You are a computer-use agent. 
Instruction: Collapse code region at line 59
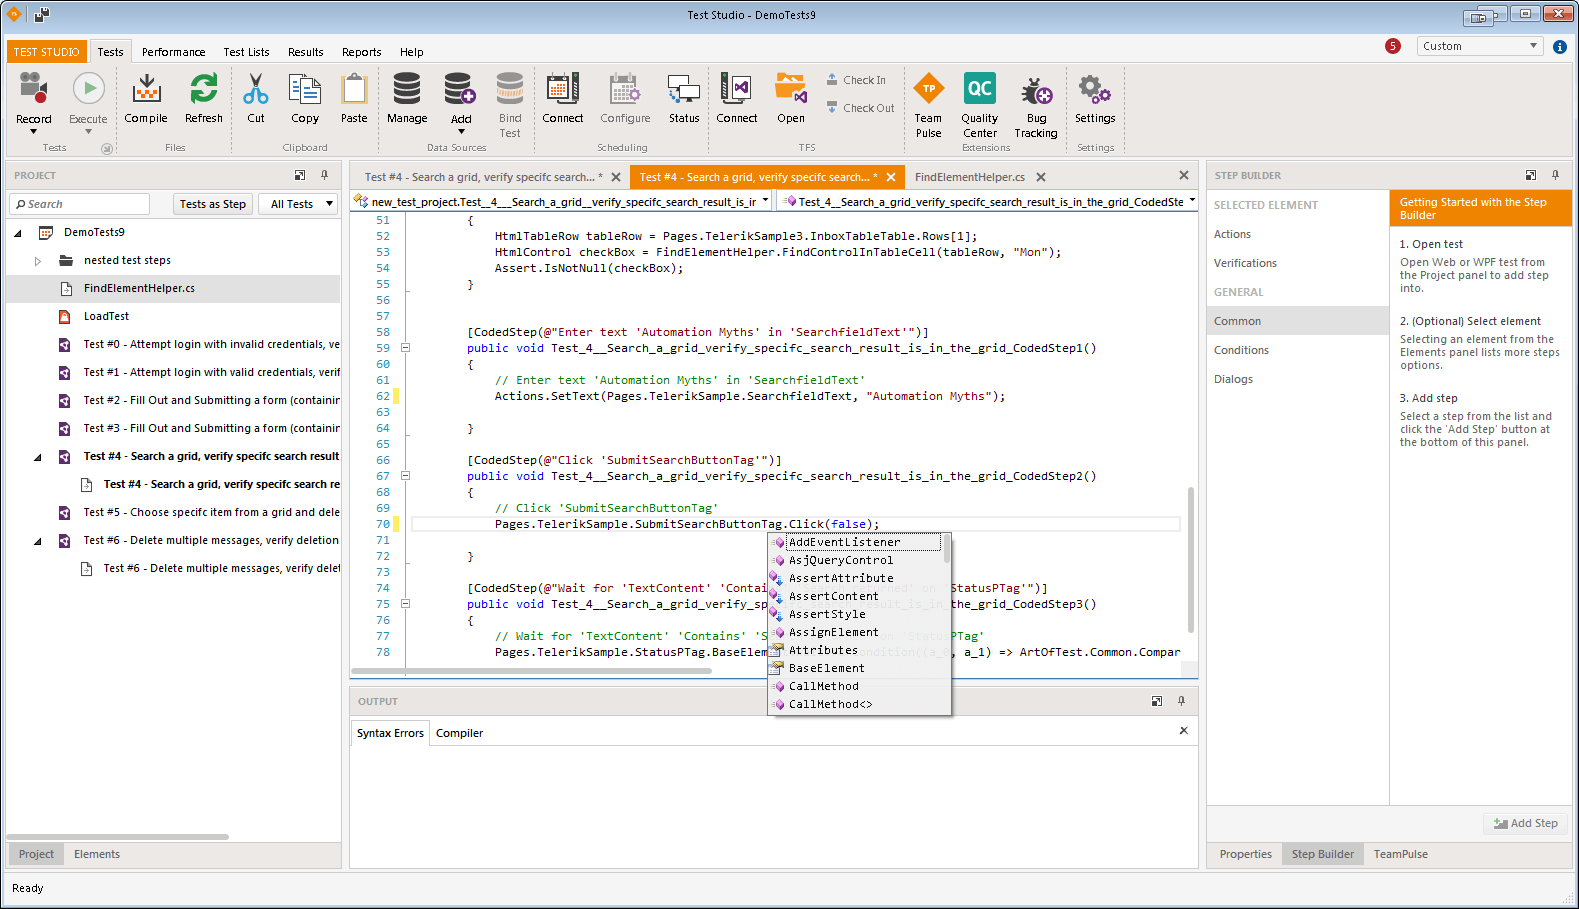[406, 348]
